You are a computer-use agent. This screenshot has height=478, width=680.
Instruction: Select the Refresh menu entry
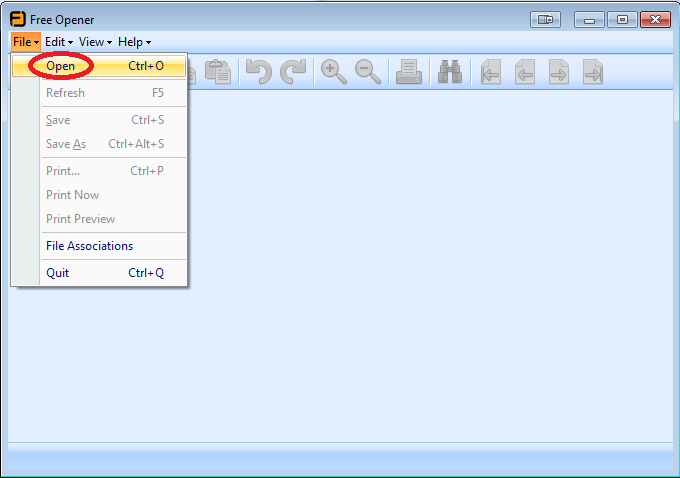tap(99, 93)
